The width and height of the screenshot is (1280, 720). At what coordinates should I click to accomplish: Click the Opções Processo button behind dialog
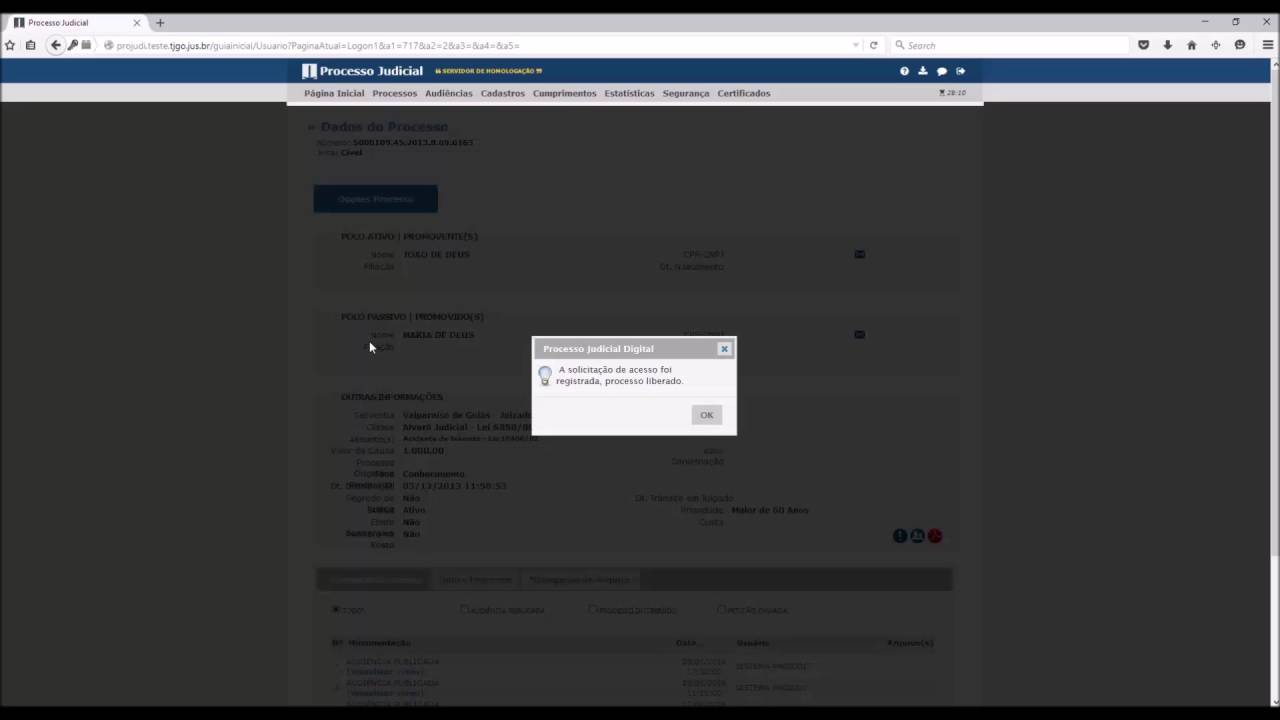pos(375,199)
